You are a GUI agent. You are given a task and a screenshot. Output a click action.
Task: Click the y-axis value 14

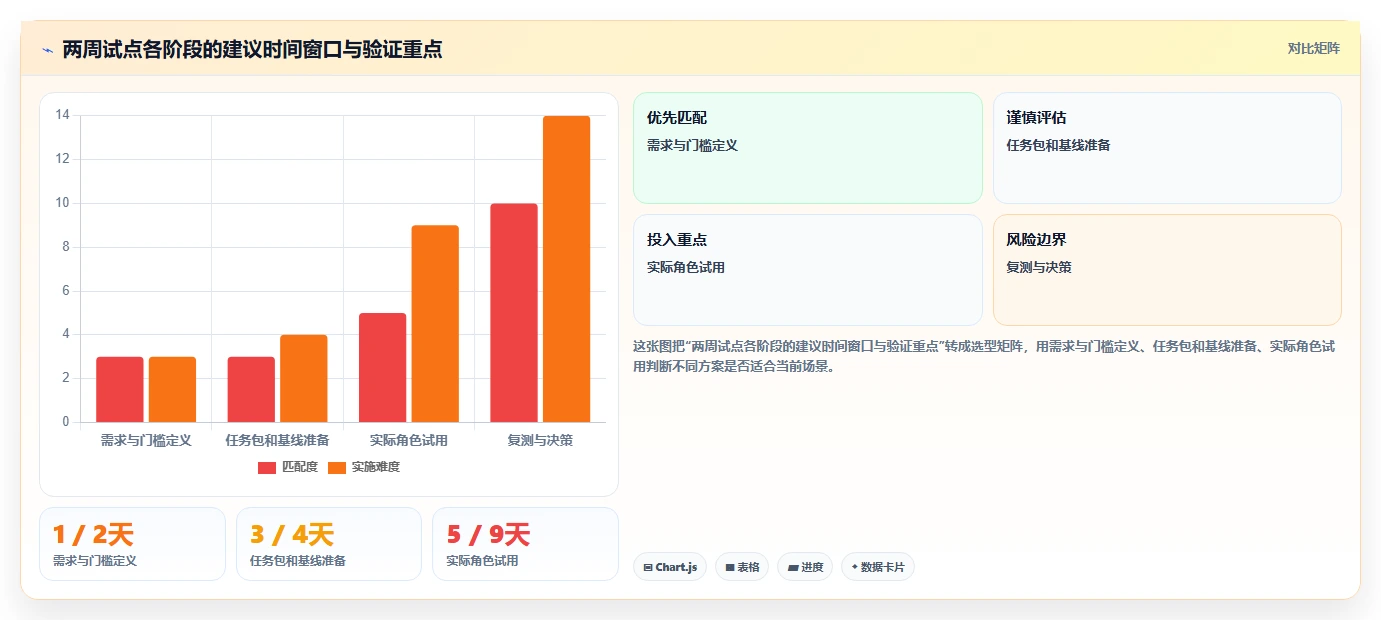click(x=62, y=115)
